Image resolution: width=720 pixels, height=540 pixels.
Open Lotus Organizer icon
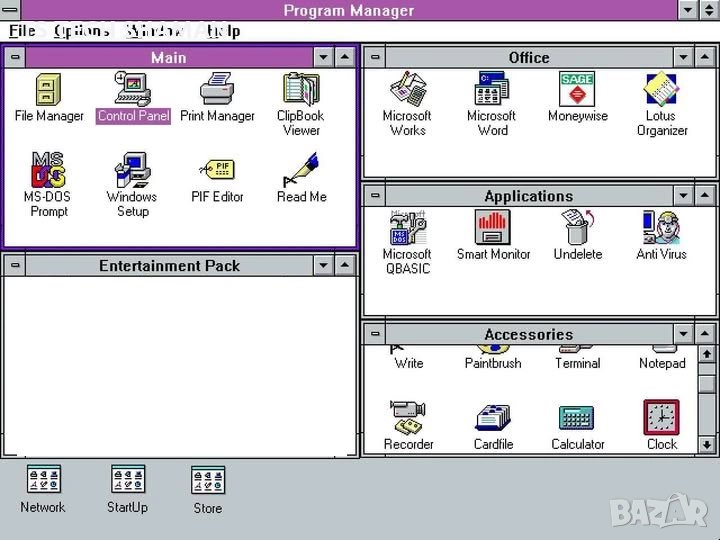coord(661,91)
